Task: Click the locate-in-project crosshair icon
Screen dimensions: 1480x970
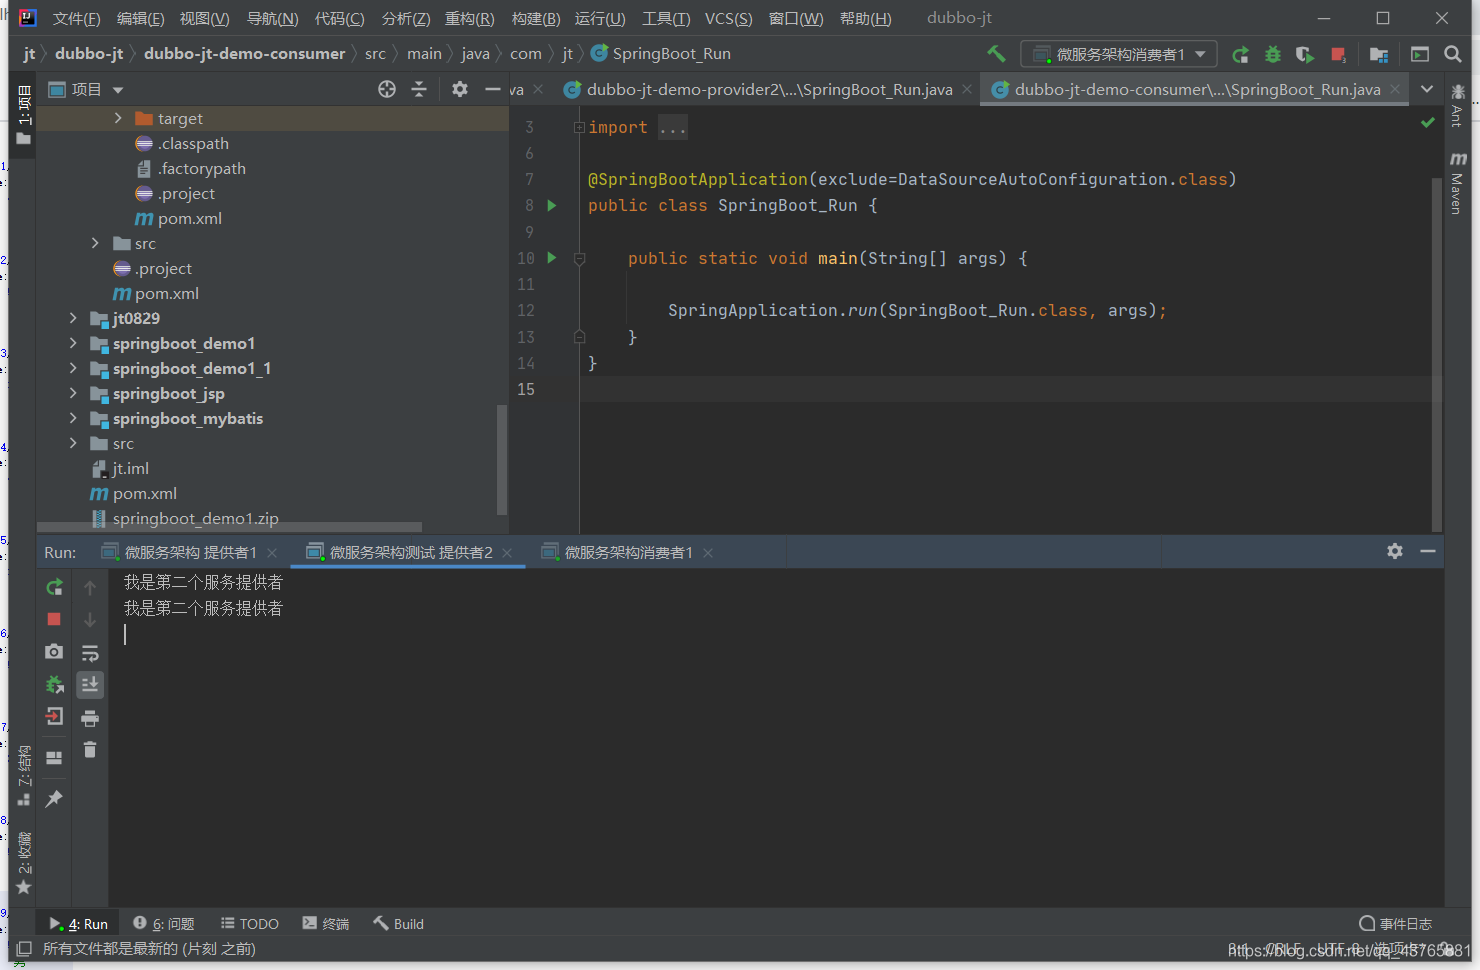Action: click(387, 89)
